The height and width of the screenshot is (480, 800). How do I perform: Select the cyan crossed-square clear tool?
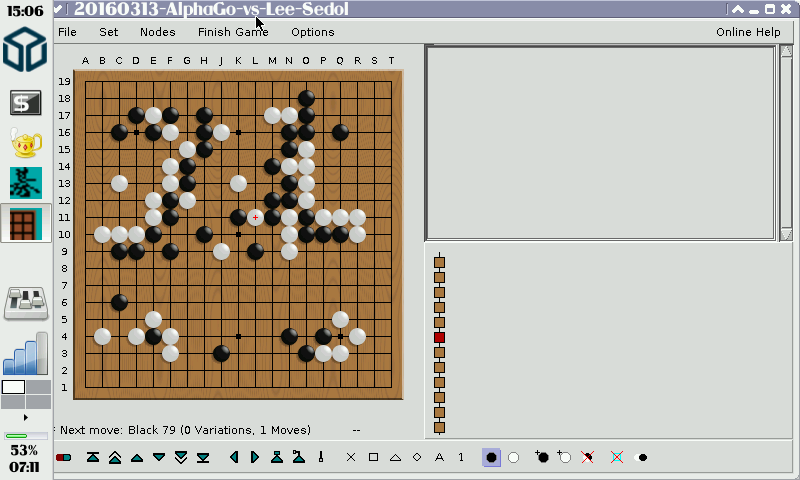click(x=617, y=457)
